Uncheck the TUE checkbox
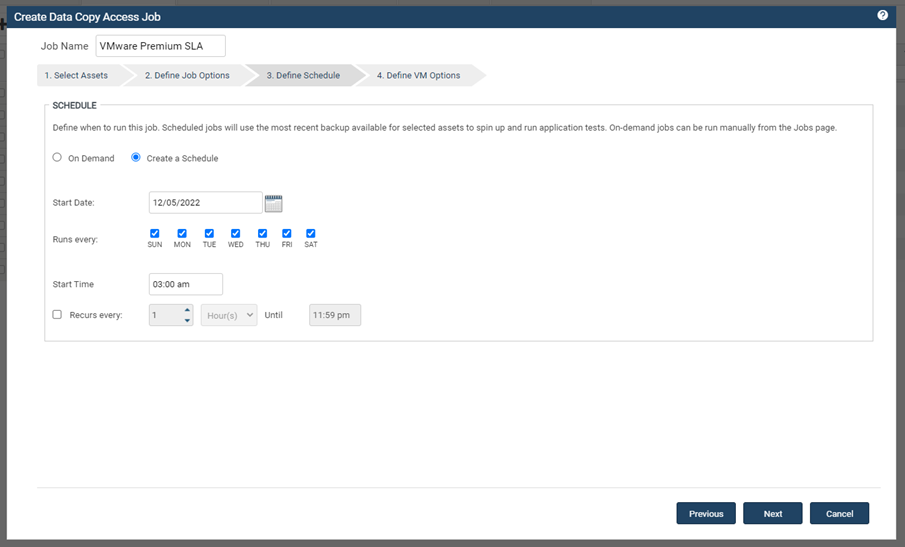The image size is (905, 547). point(209,233)
